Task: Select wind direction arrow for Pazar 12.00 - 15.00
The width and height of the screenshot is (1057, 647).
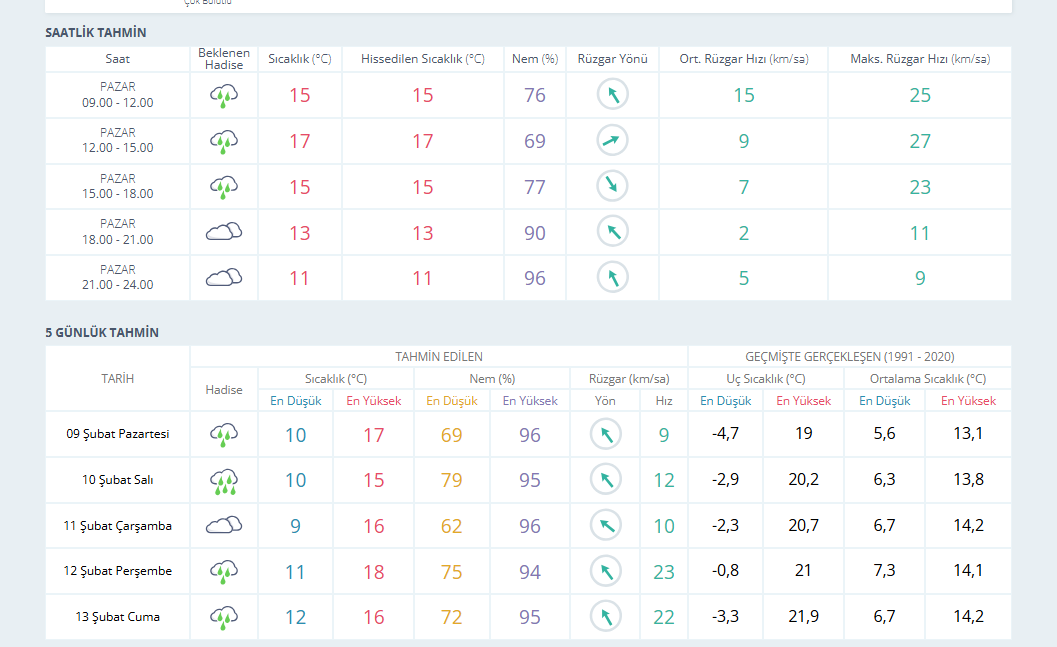Action: coord(612,141)
